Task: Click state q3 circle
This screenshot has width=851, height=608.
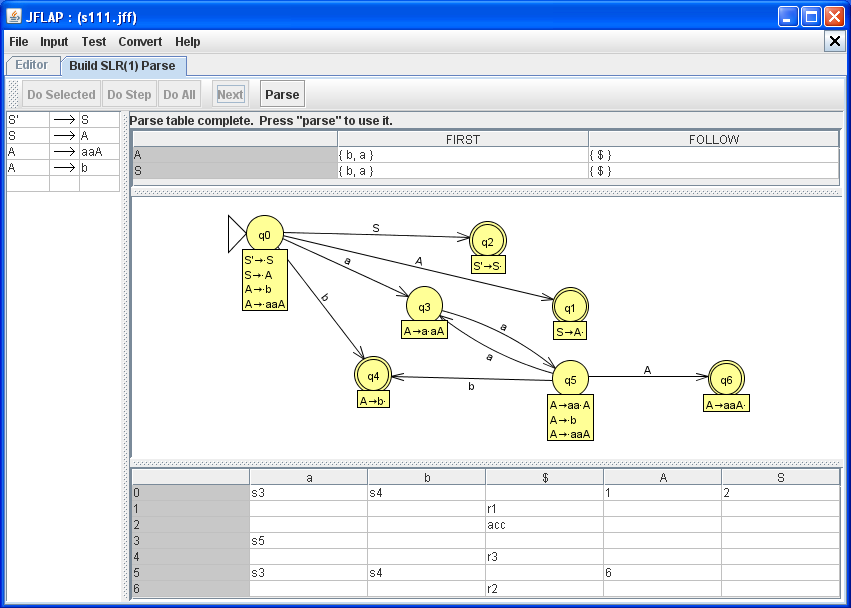Action: coord(424,306)
